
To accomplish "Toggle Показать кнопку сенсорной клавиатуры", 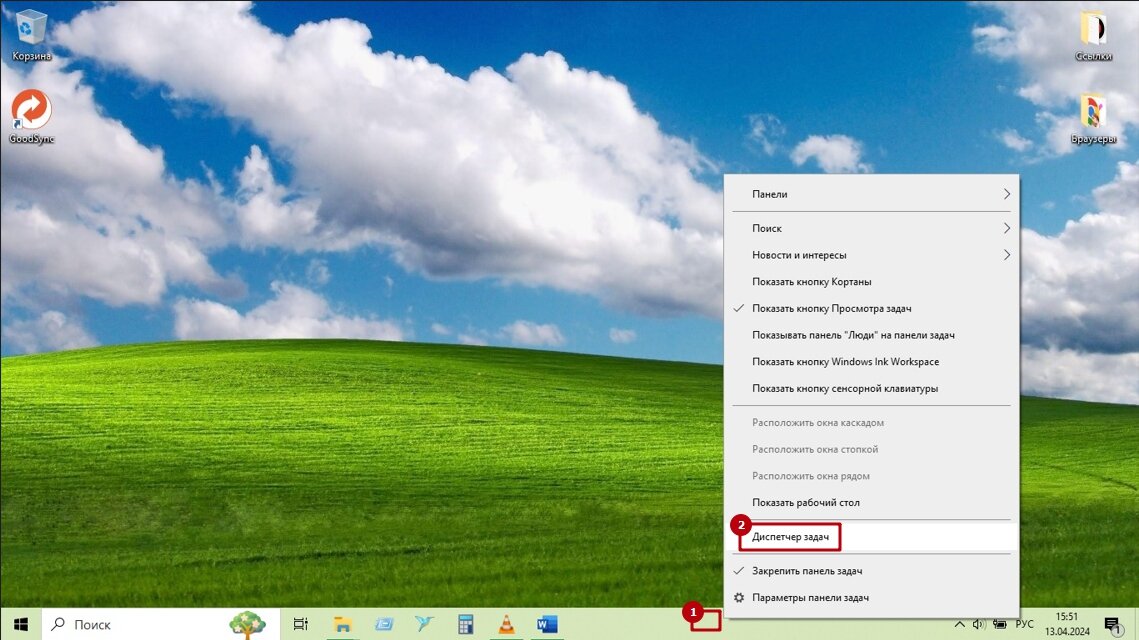I will [872, 389].
